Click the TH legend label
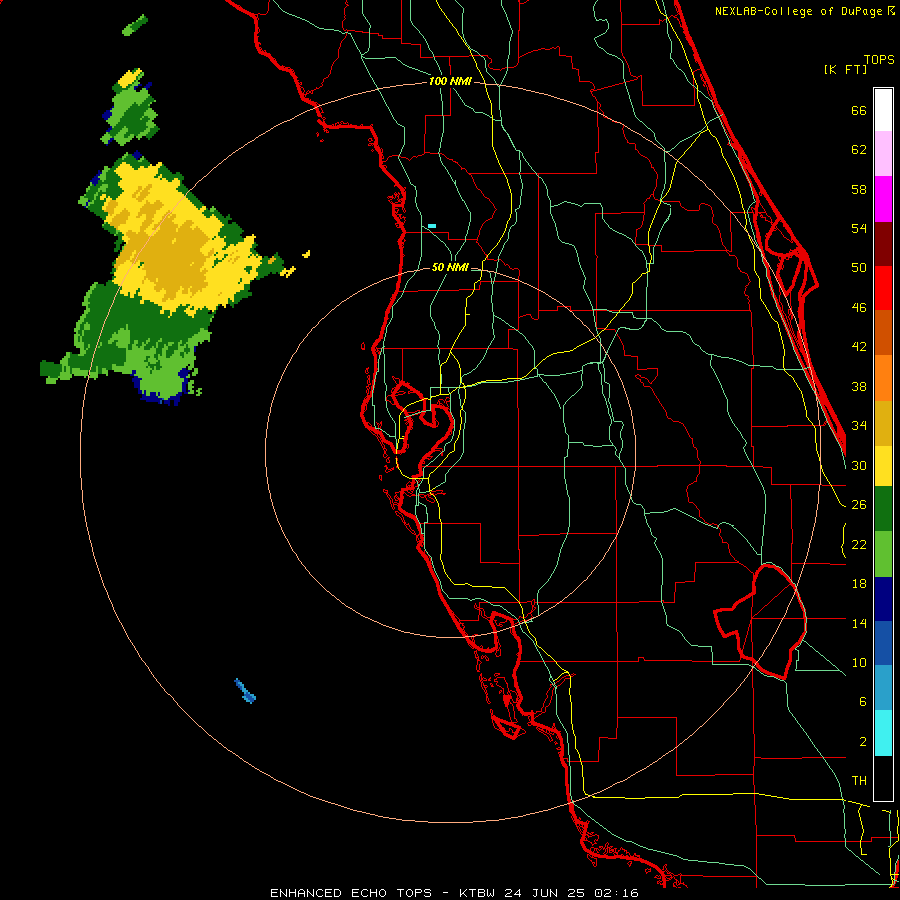 tap(859, 781)
